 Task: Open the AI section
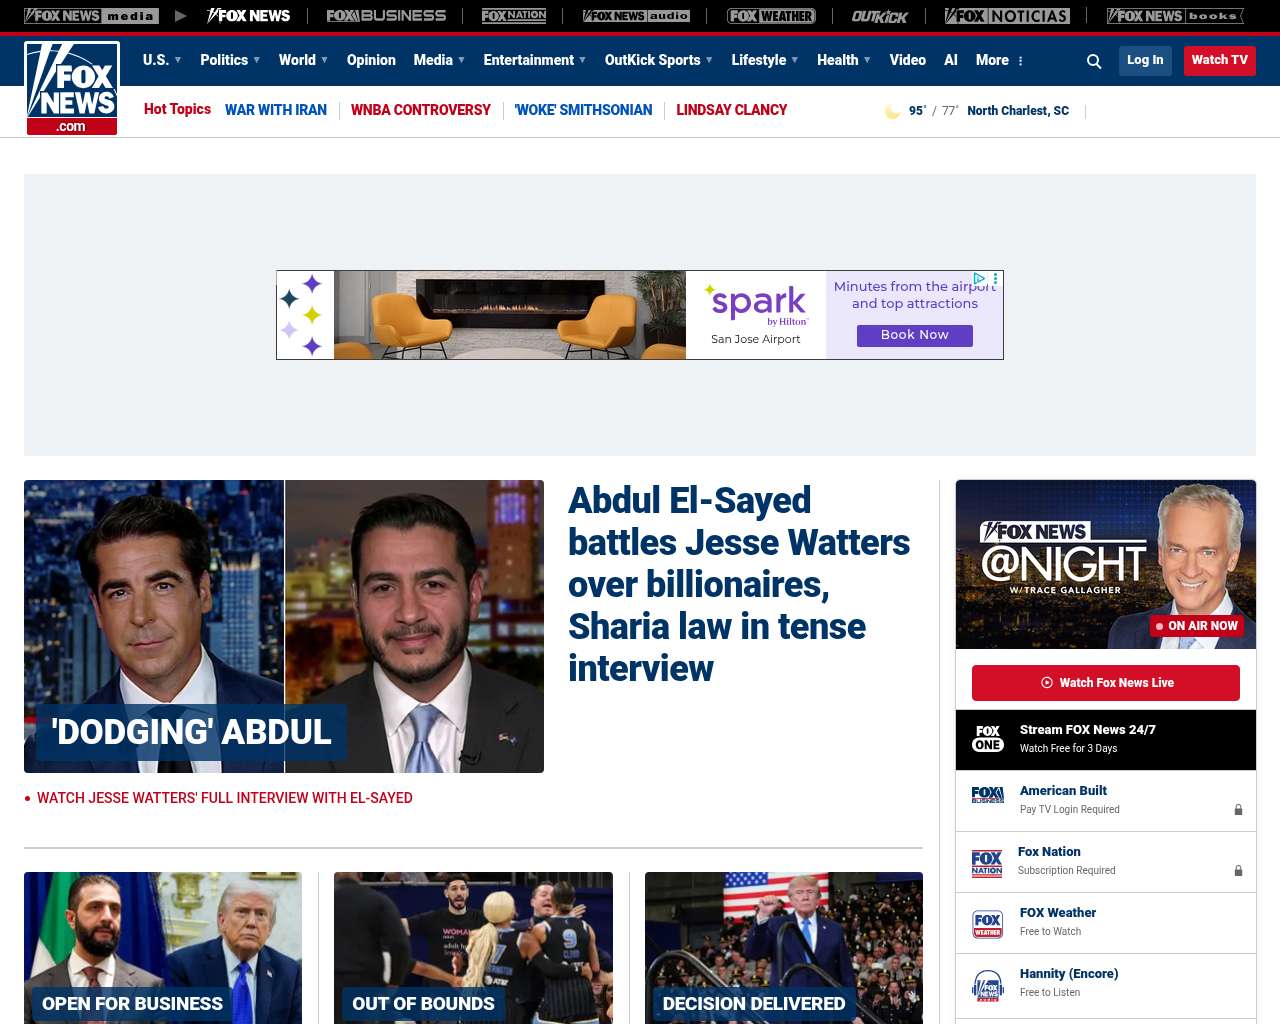(951, 60)
